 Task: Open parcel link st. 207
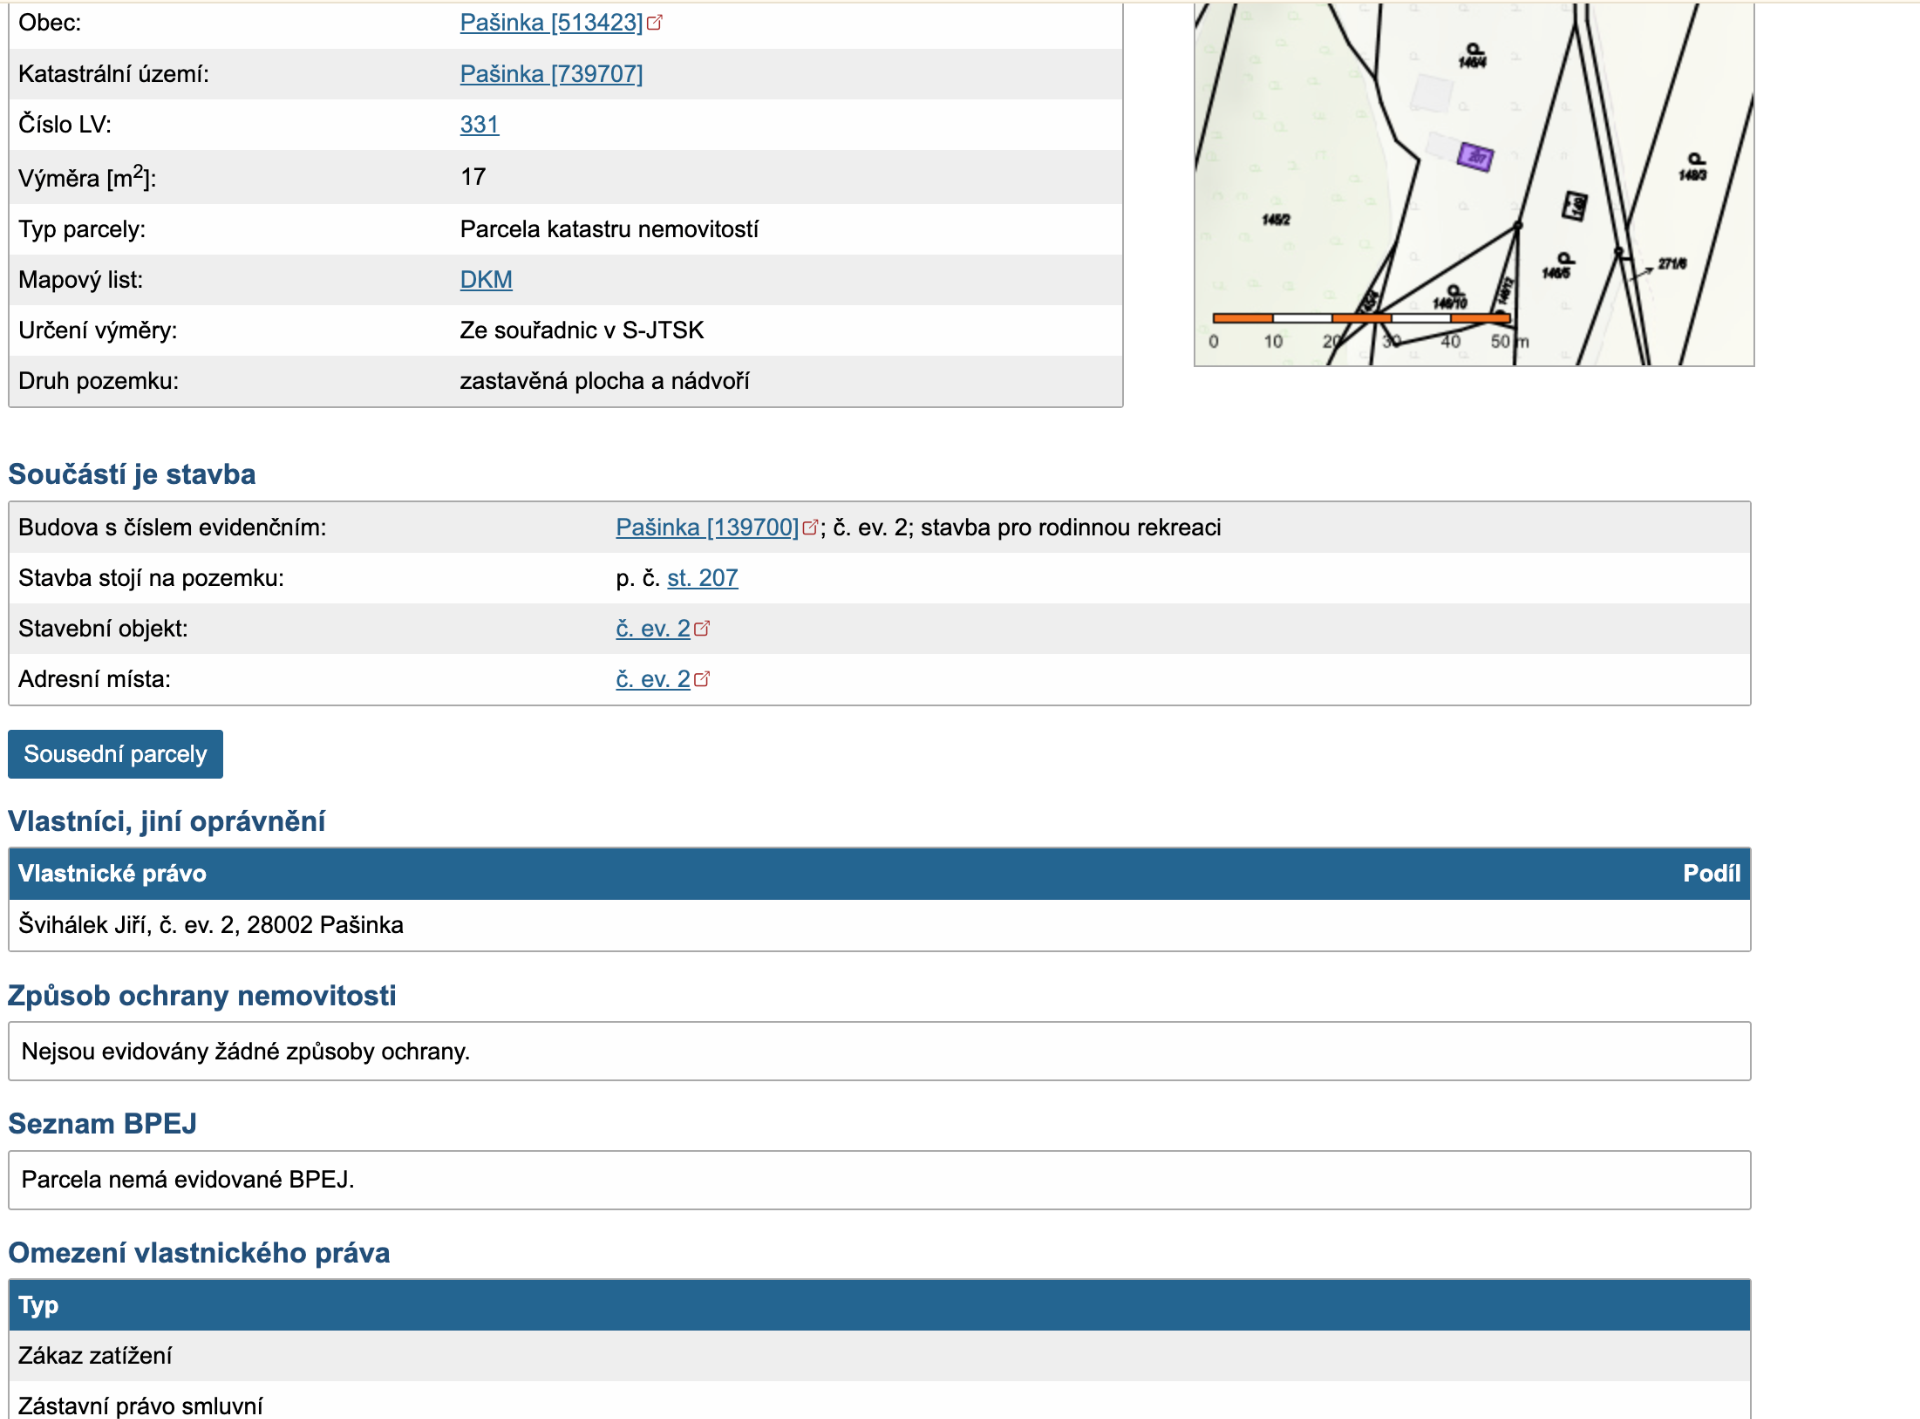tap(702, 578)
